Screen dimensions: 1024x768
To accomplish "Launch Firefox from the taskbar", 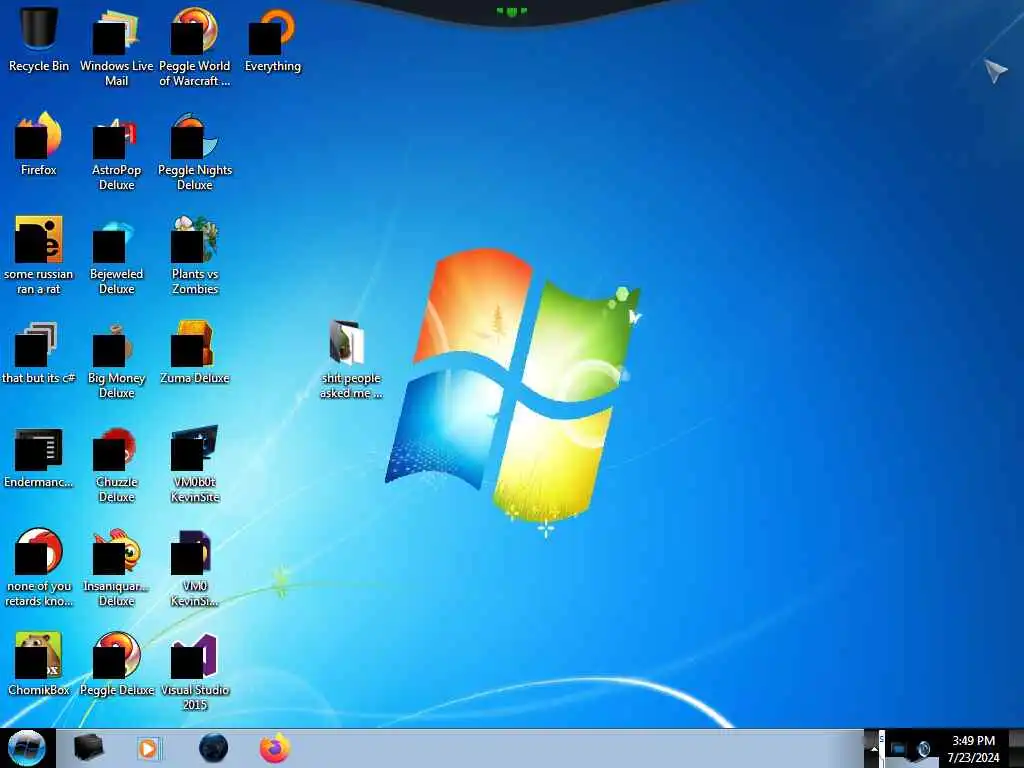I will pyautogui.click(x=275, y=748).
